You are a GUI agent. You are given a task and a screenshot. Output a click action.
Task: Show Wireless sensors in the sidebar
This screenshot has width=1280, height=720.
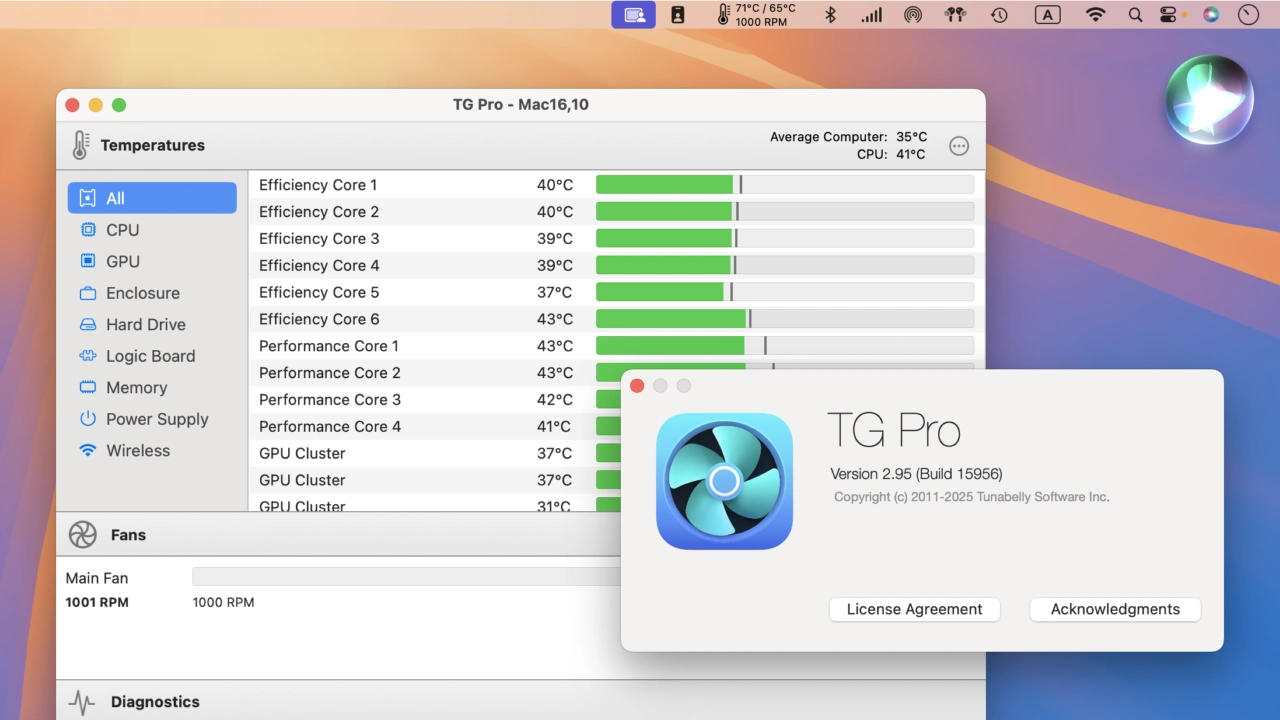[138, 450]
